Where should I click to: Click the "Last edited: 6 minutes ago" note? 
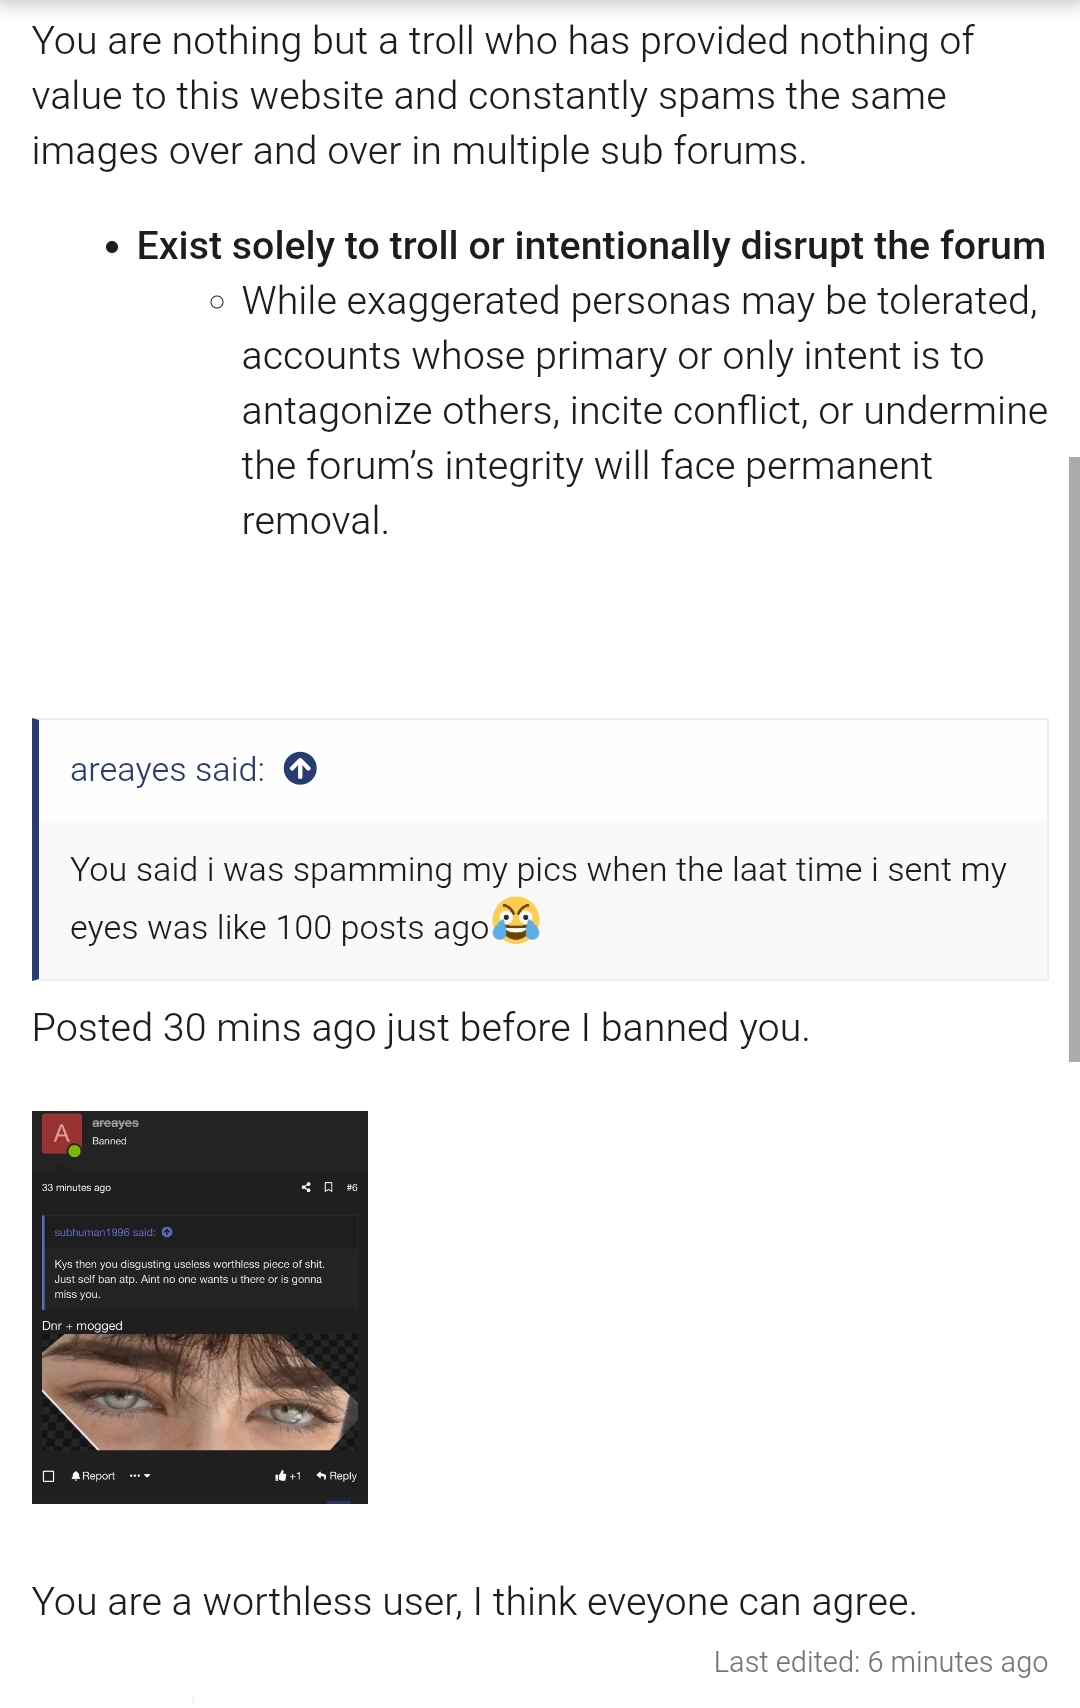point(880,1662)
